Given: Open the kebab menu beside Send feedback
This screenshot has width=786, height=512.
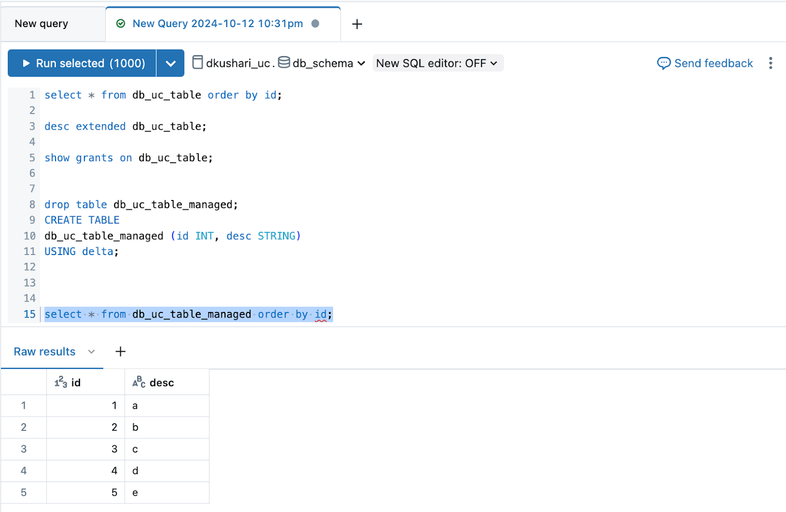Looking at the screenshot, I should click(770, 63).
